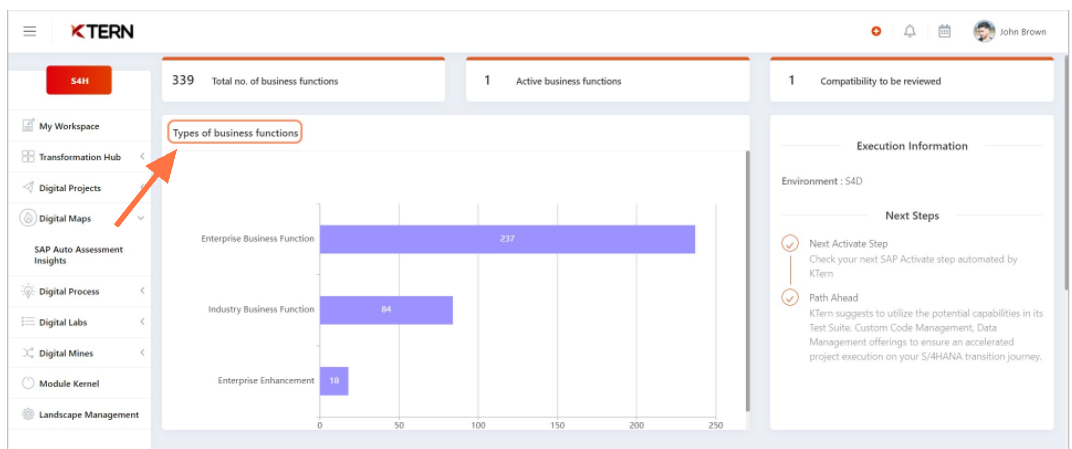Click the red plus add icon
This screenshot has width=1072, height=449.
tap(876, 31)
